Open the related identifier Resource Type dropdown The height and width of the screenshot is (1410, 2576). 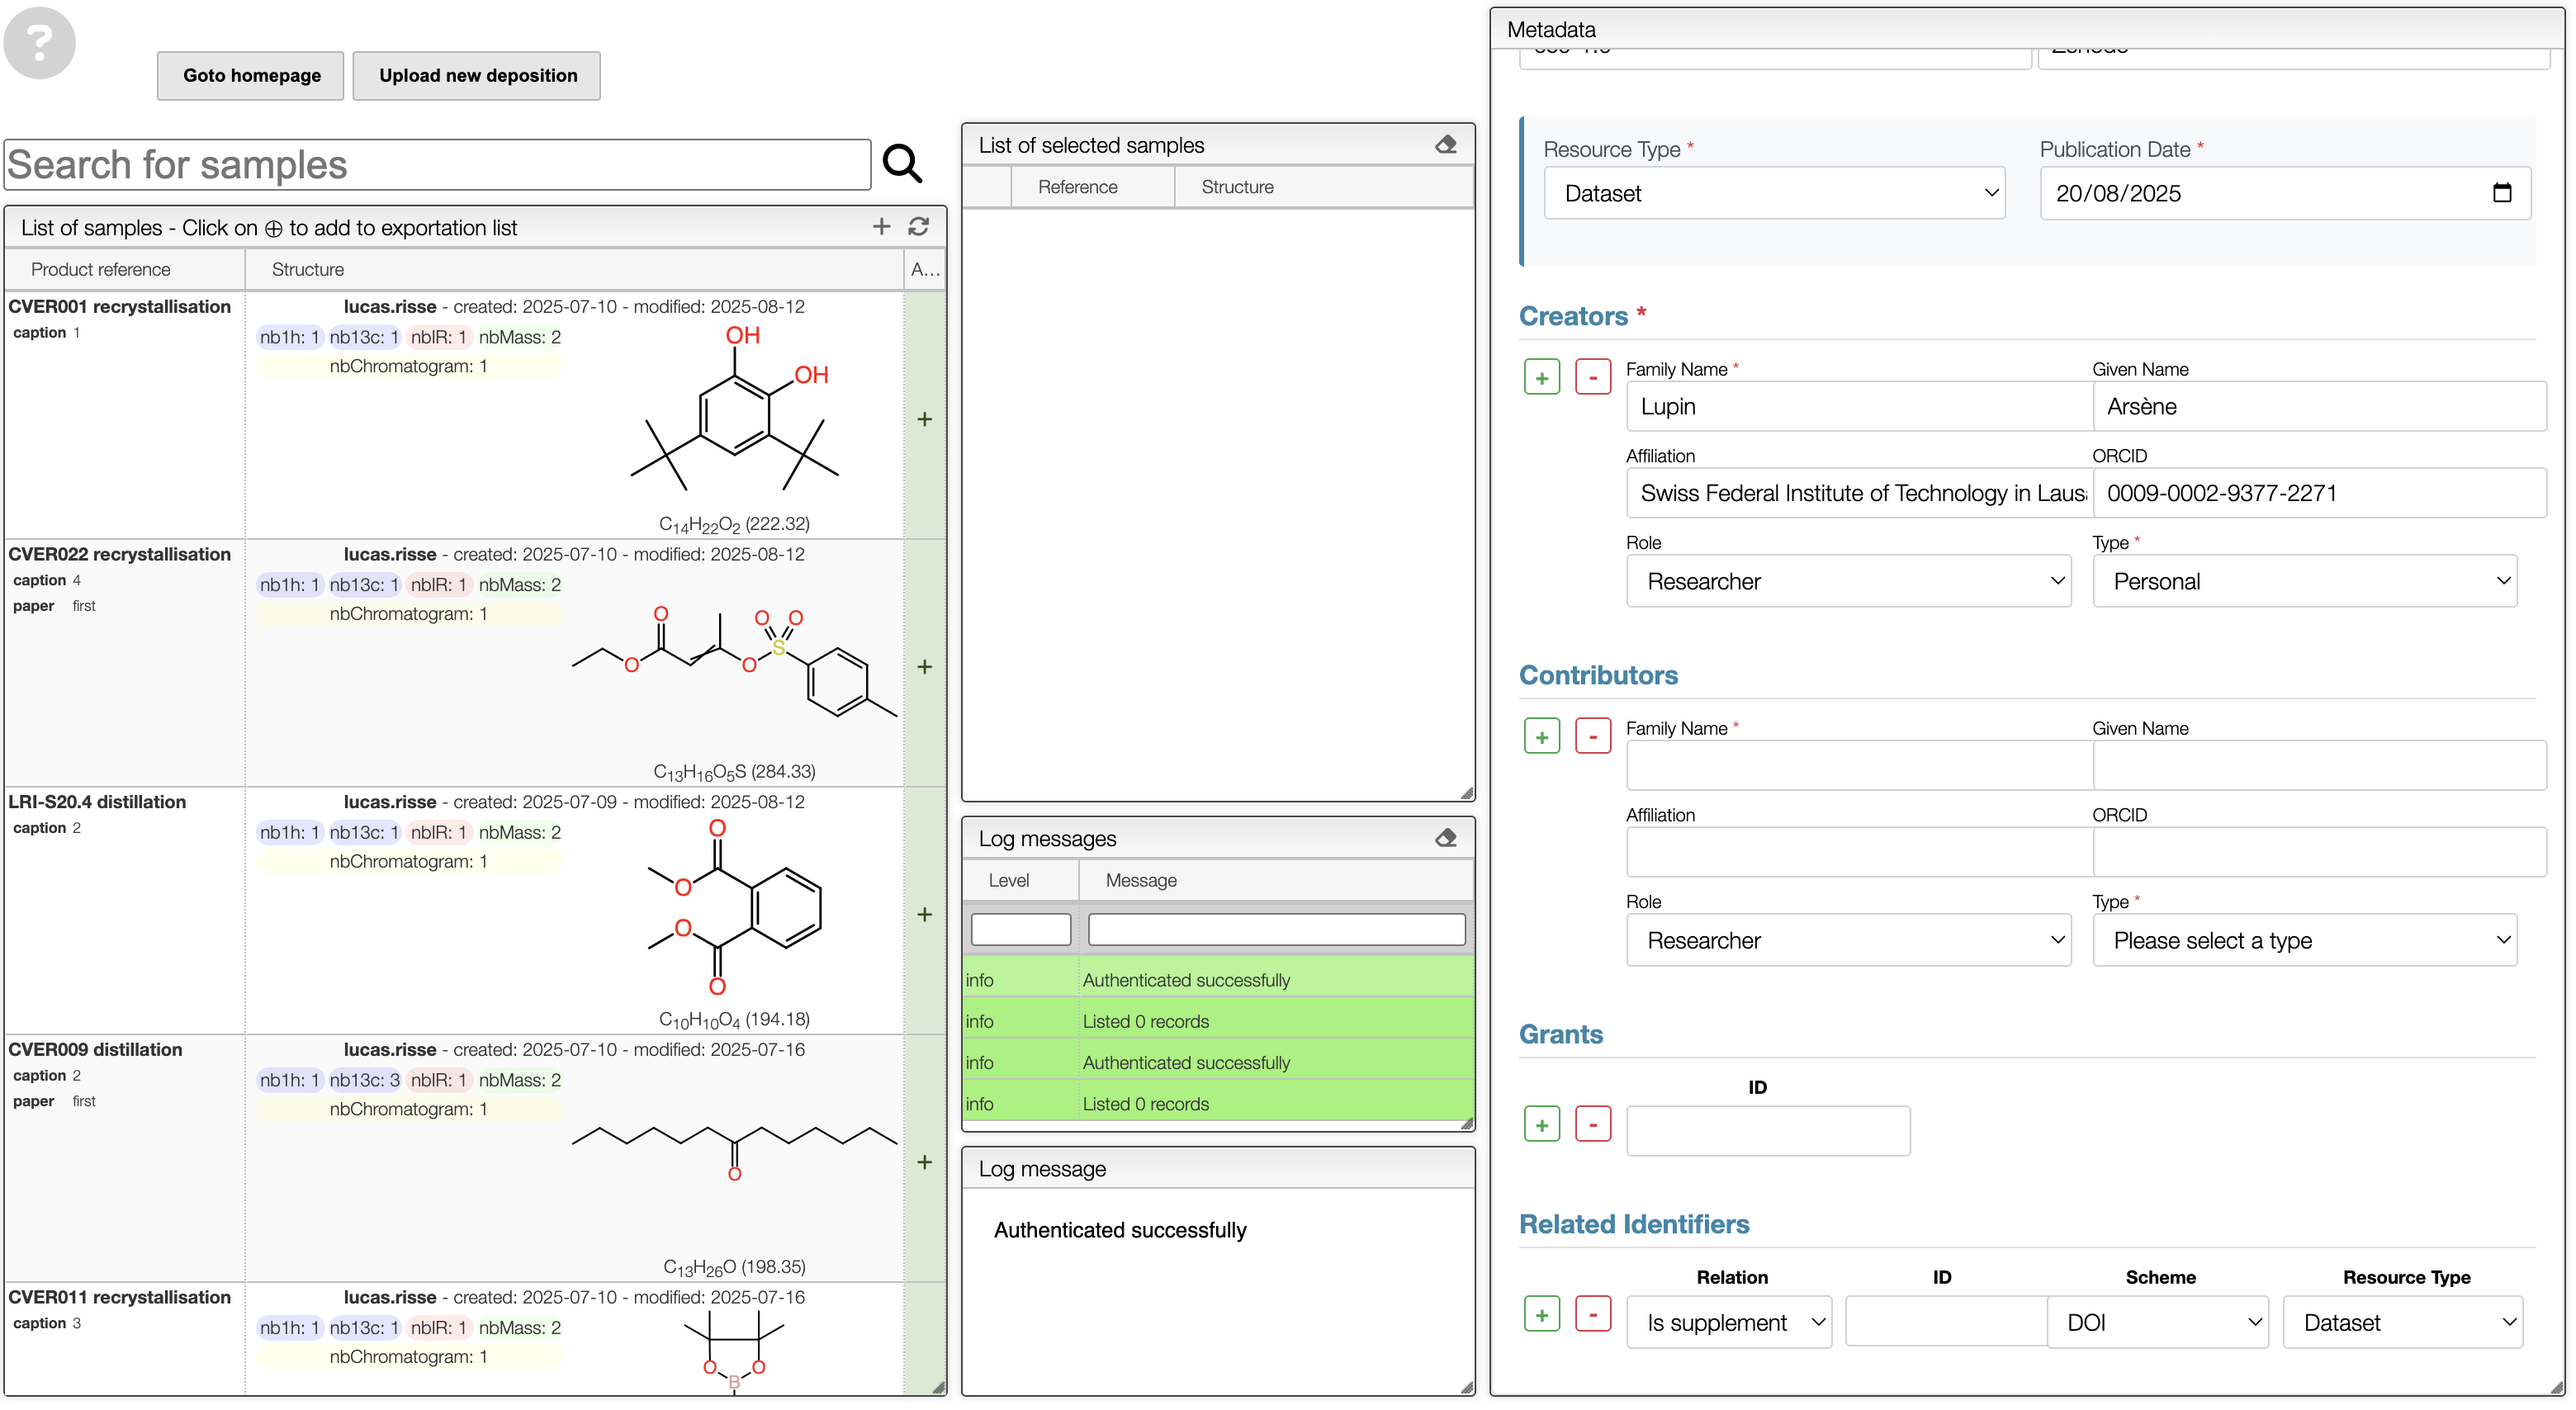click(x=2403, y=1323)
